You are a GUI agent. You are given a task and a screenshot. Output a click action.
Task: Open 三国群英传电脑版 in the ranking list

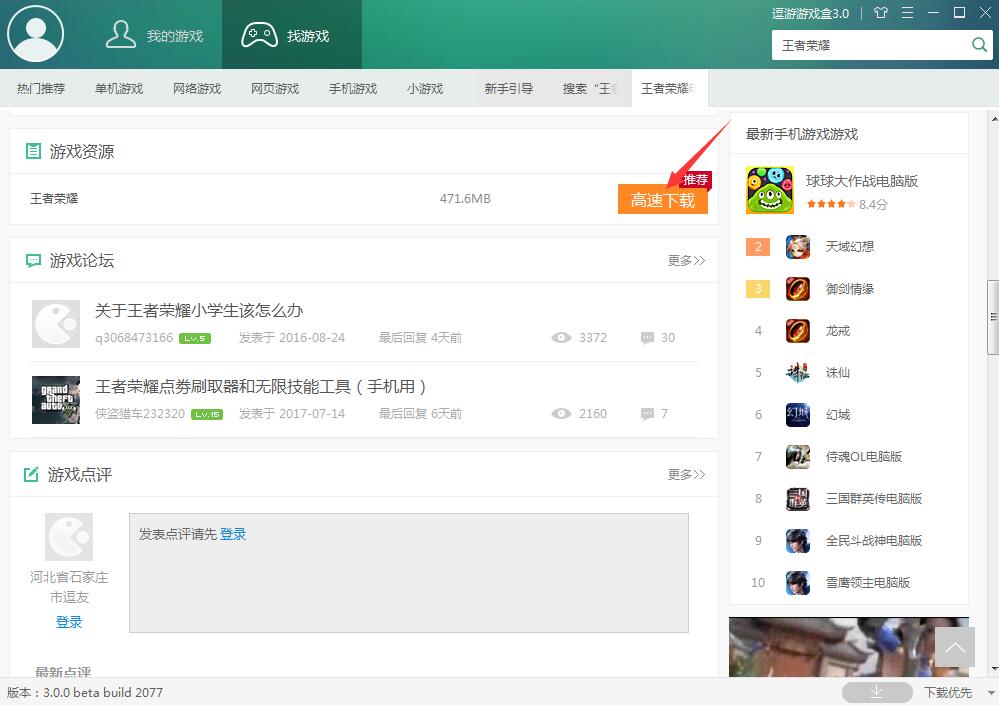point(874,499)
